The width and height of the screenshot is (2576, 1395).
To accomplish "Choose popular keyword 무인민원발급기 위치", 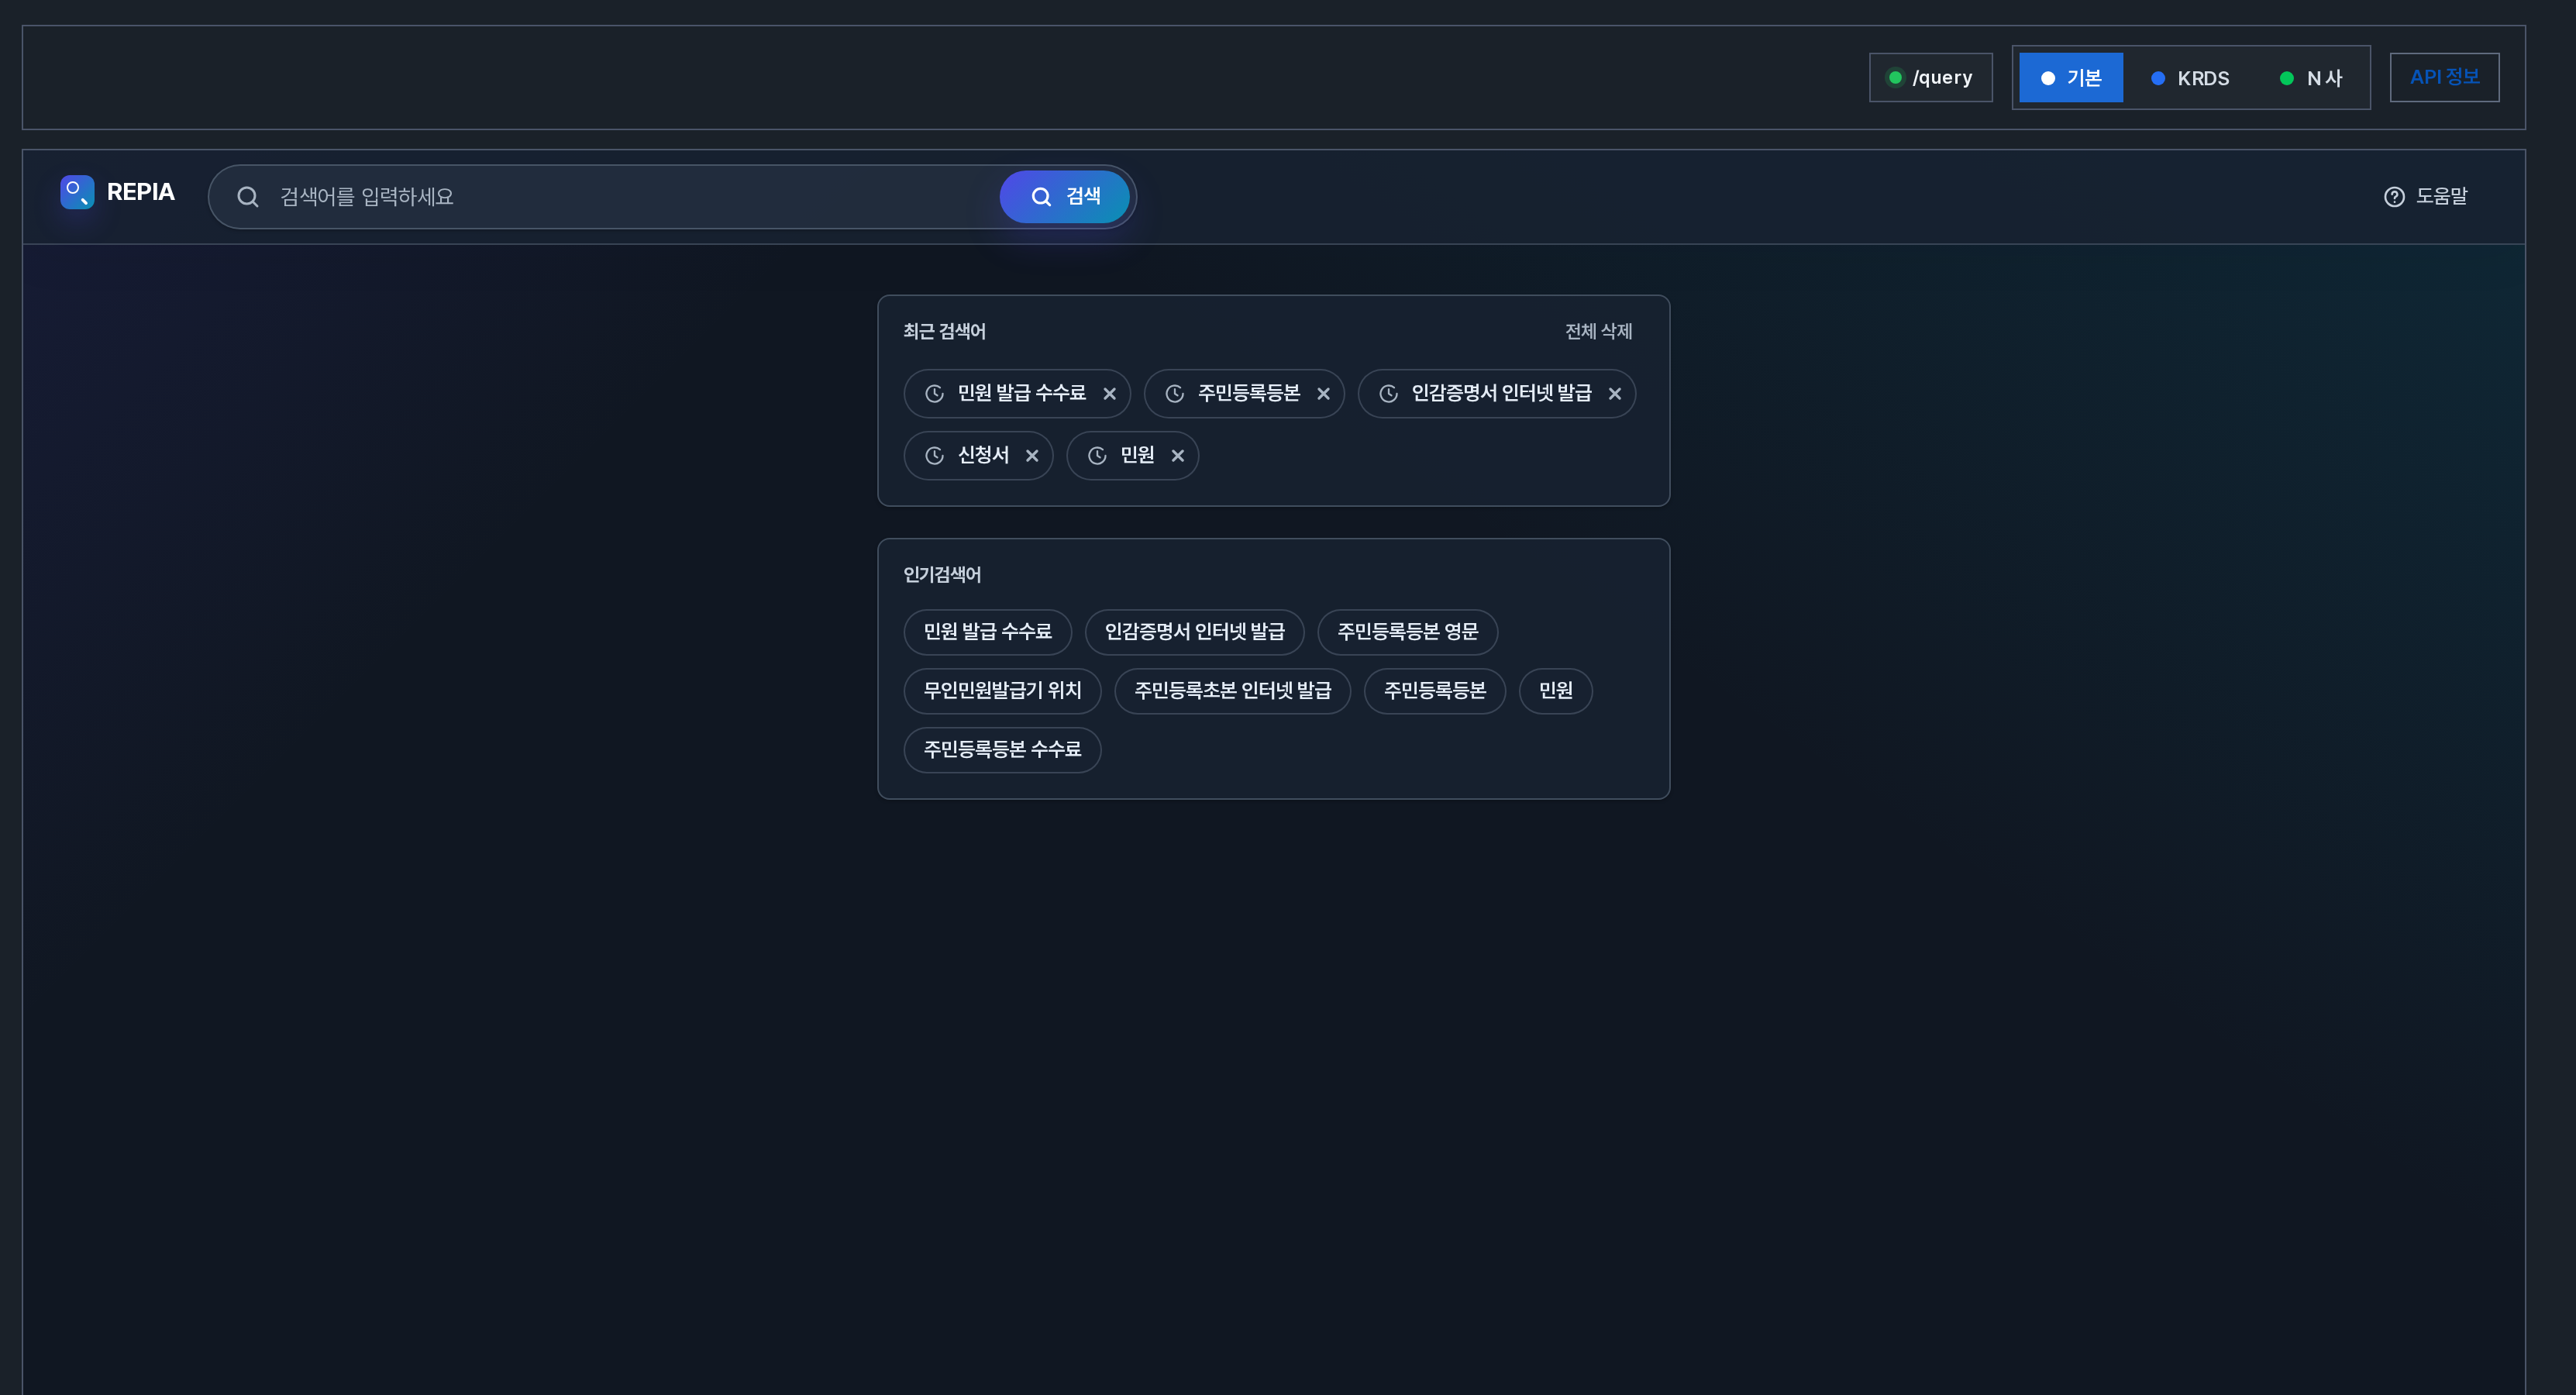I will pos(1002,691).
